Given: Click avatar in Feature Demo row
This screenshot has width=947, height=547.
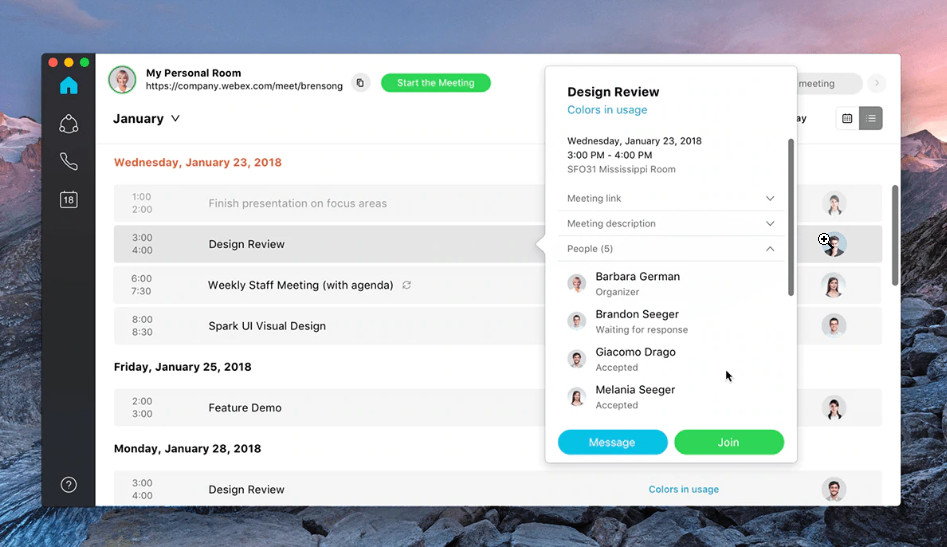Looking at the screenshot, I should (833, 408).
